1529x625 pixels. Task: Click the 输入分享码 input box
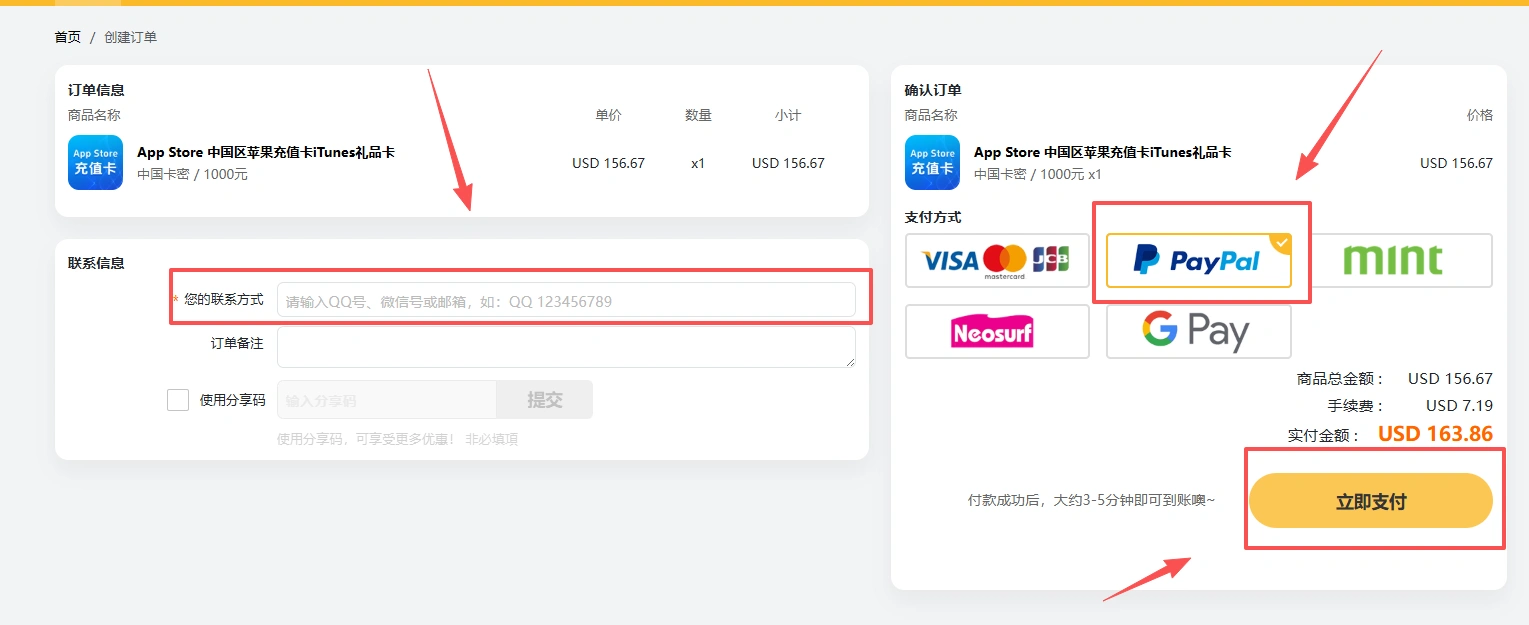pos(386,400)
